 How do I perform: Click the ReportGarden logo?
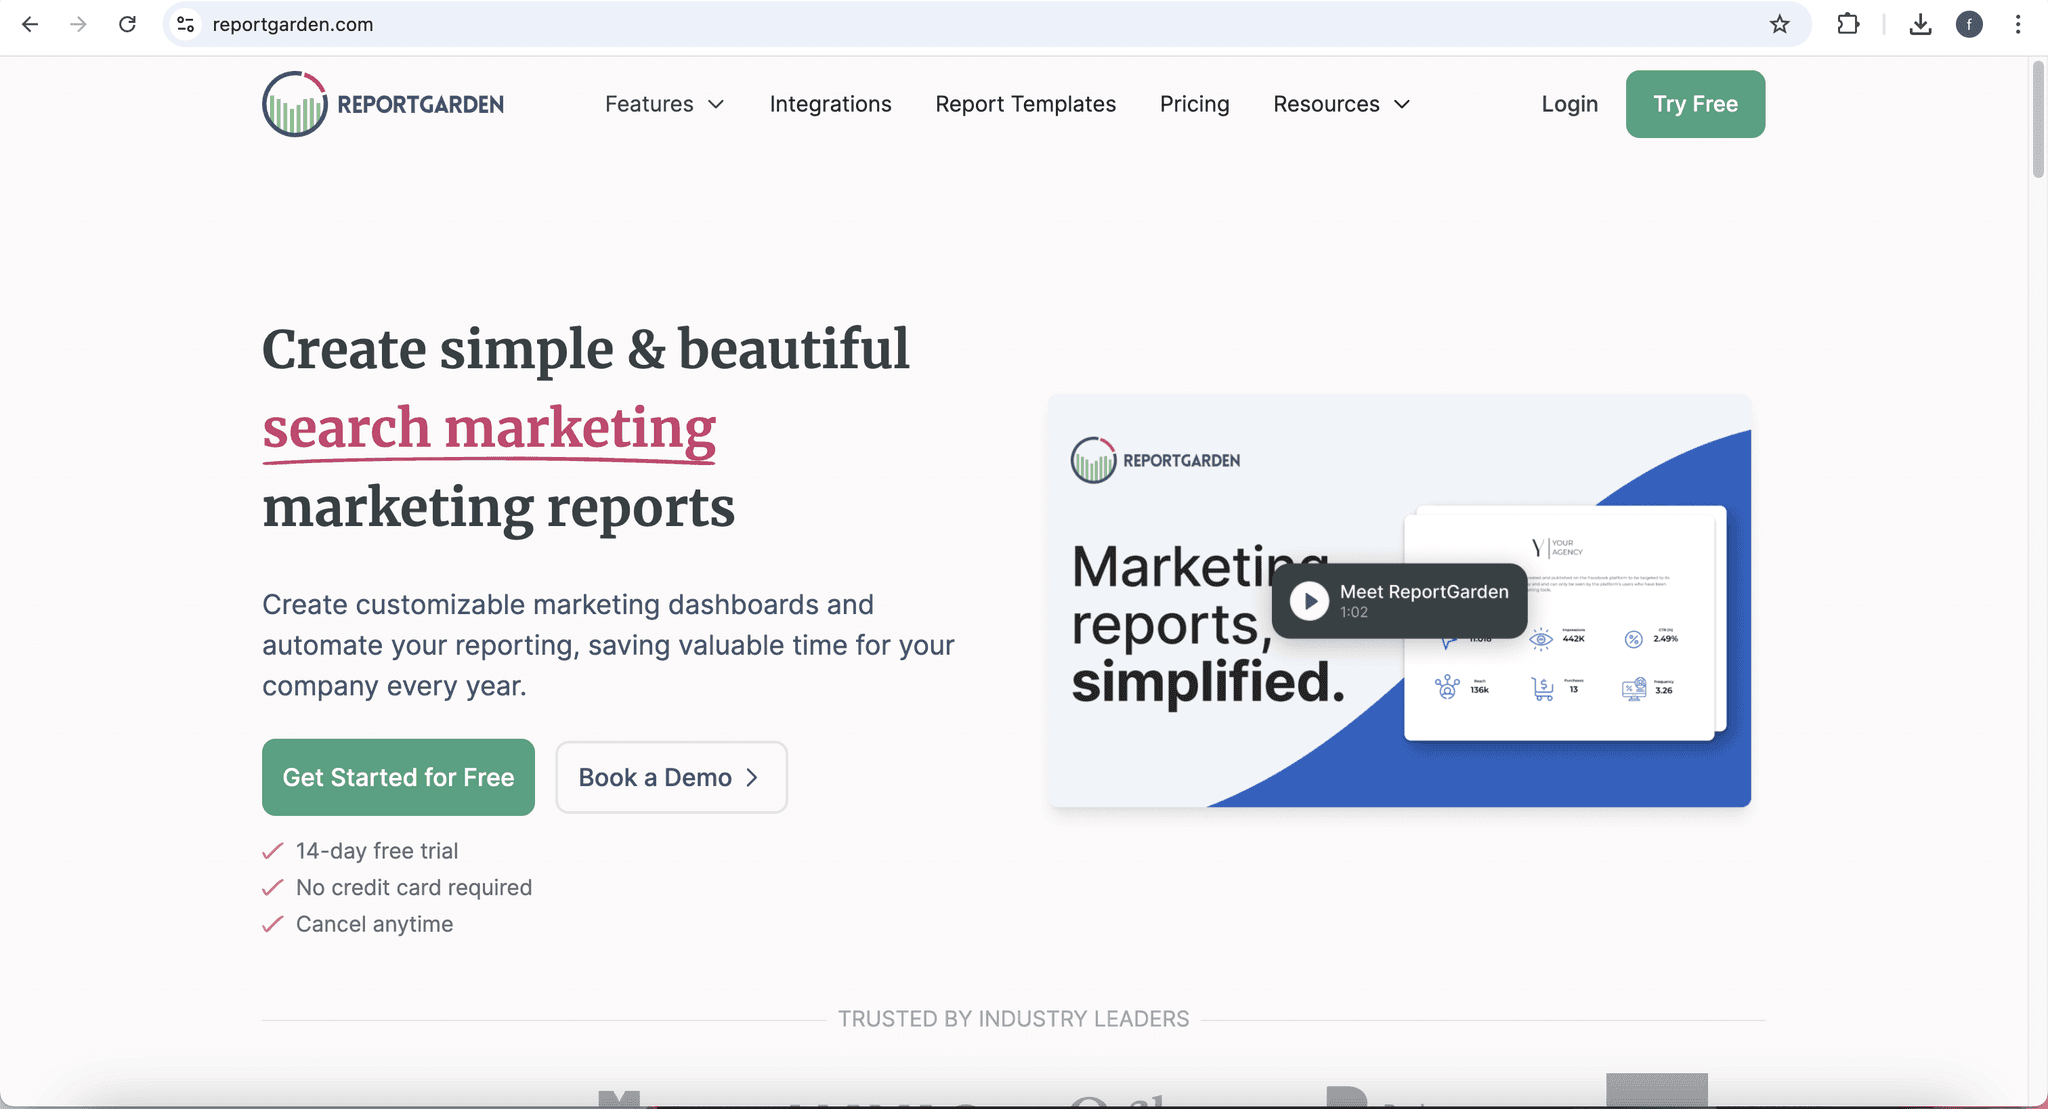[382, 103]
